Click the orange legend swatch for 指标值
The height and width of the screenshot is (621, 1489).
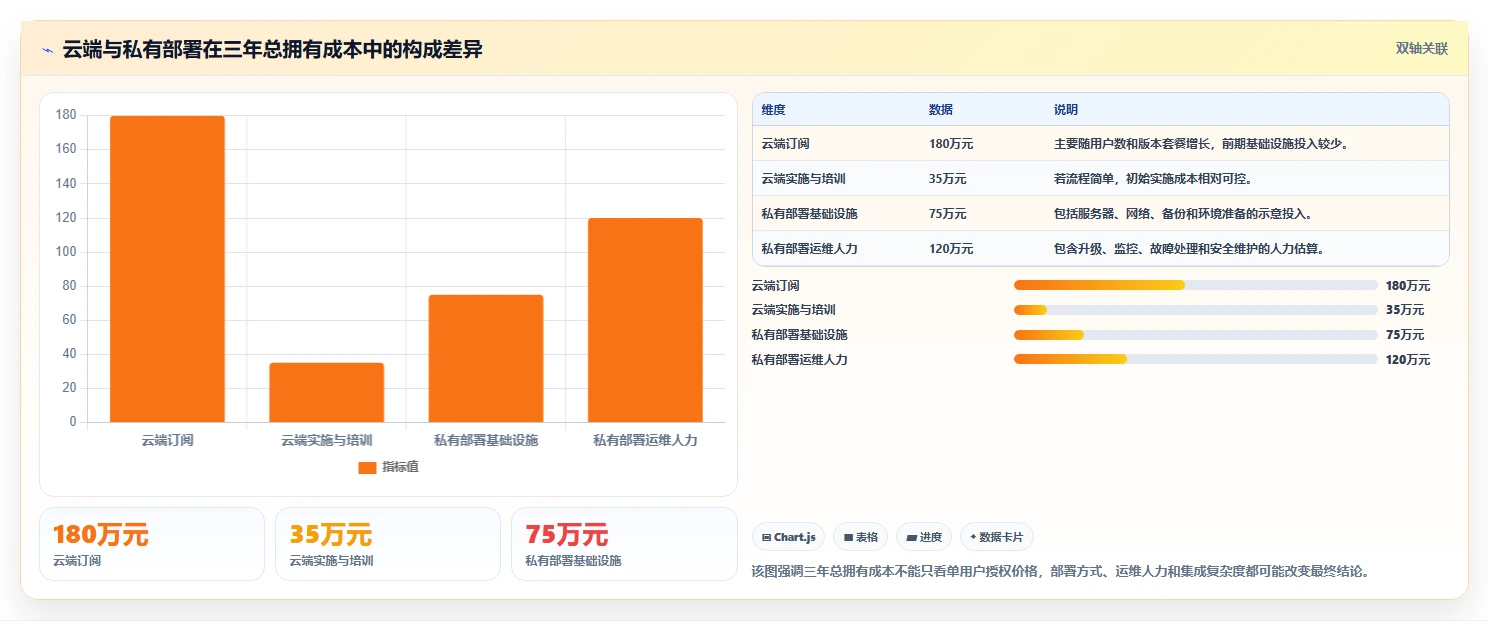(x=367, y=468)
